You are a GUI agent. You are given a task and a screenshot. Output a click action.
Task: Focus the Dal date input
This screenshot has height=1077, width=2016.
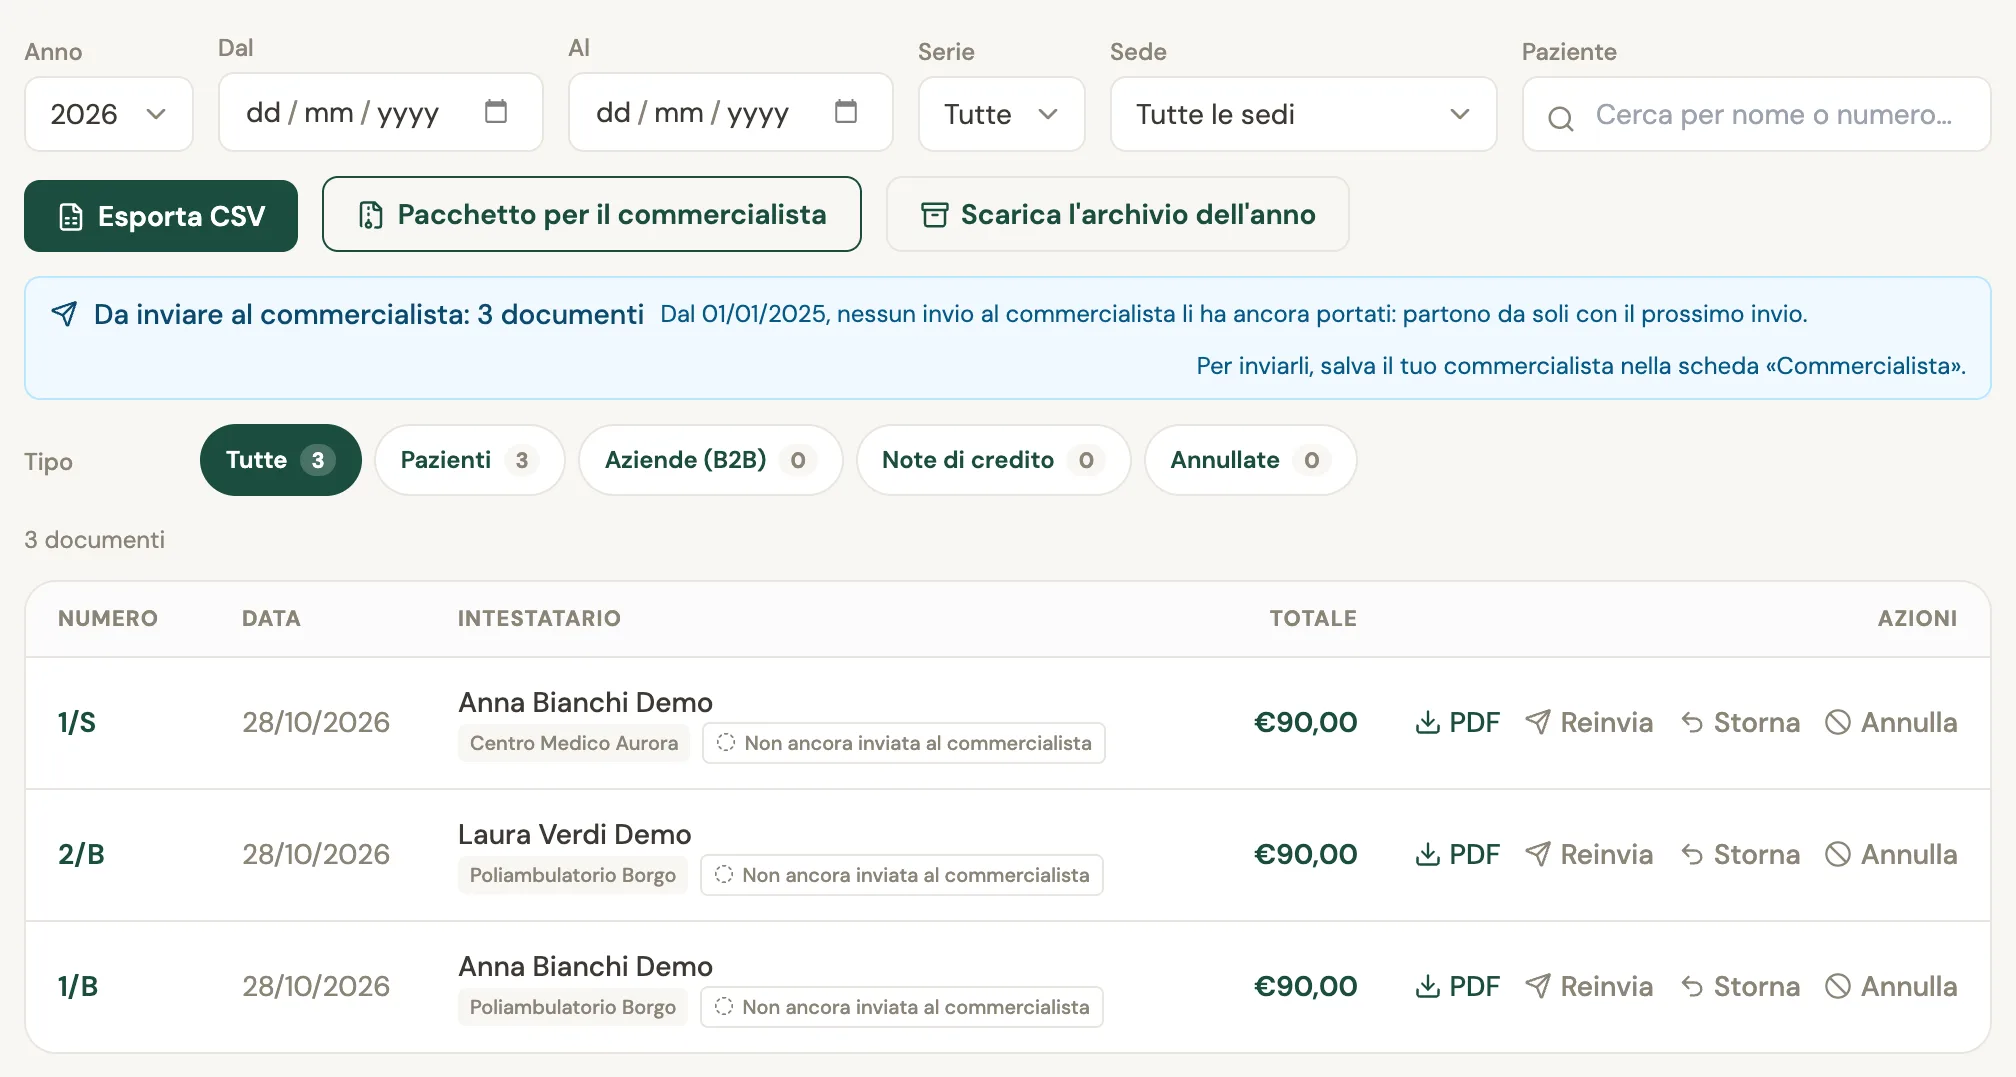381,112
